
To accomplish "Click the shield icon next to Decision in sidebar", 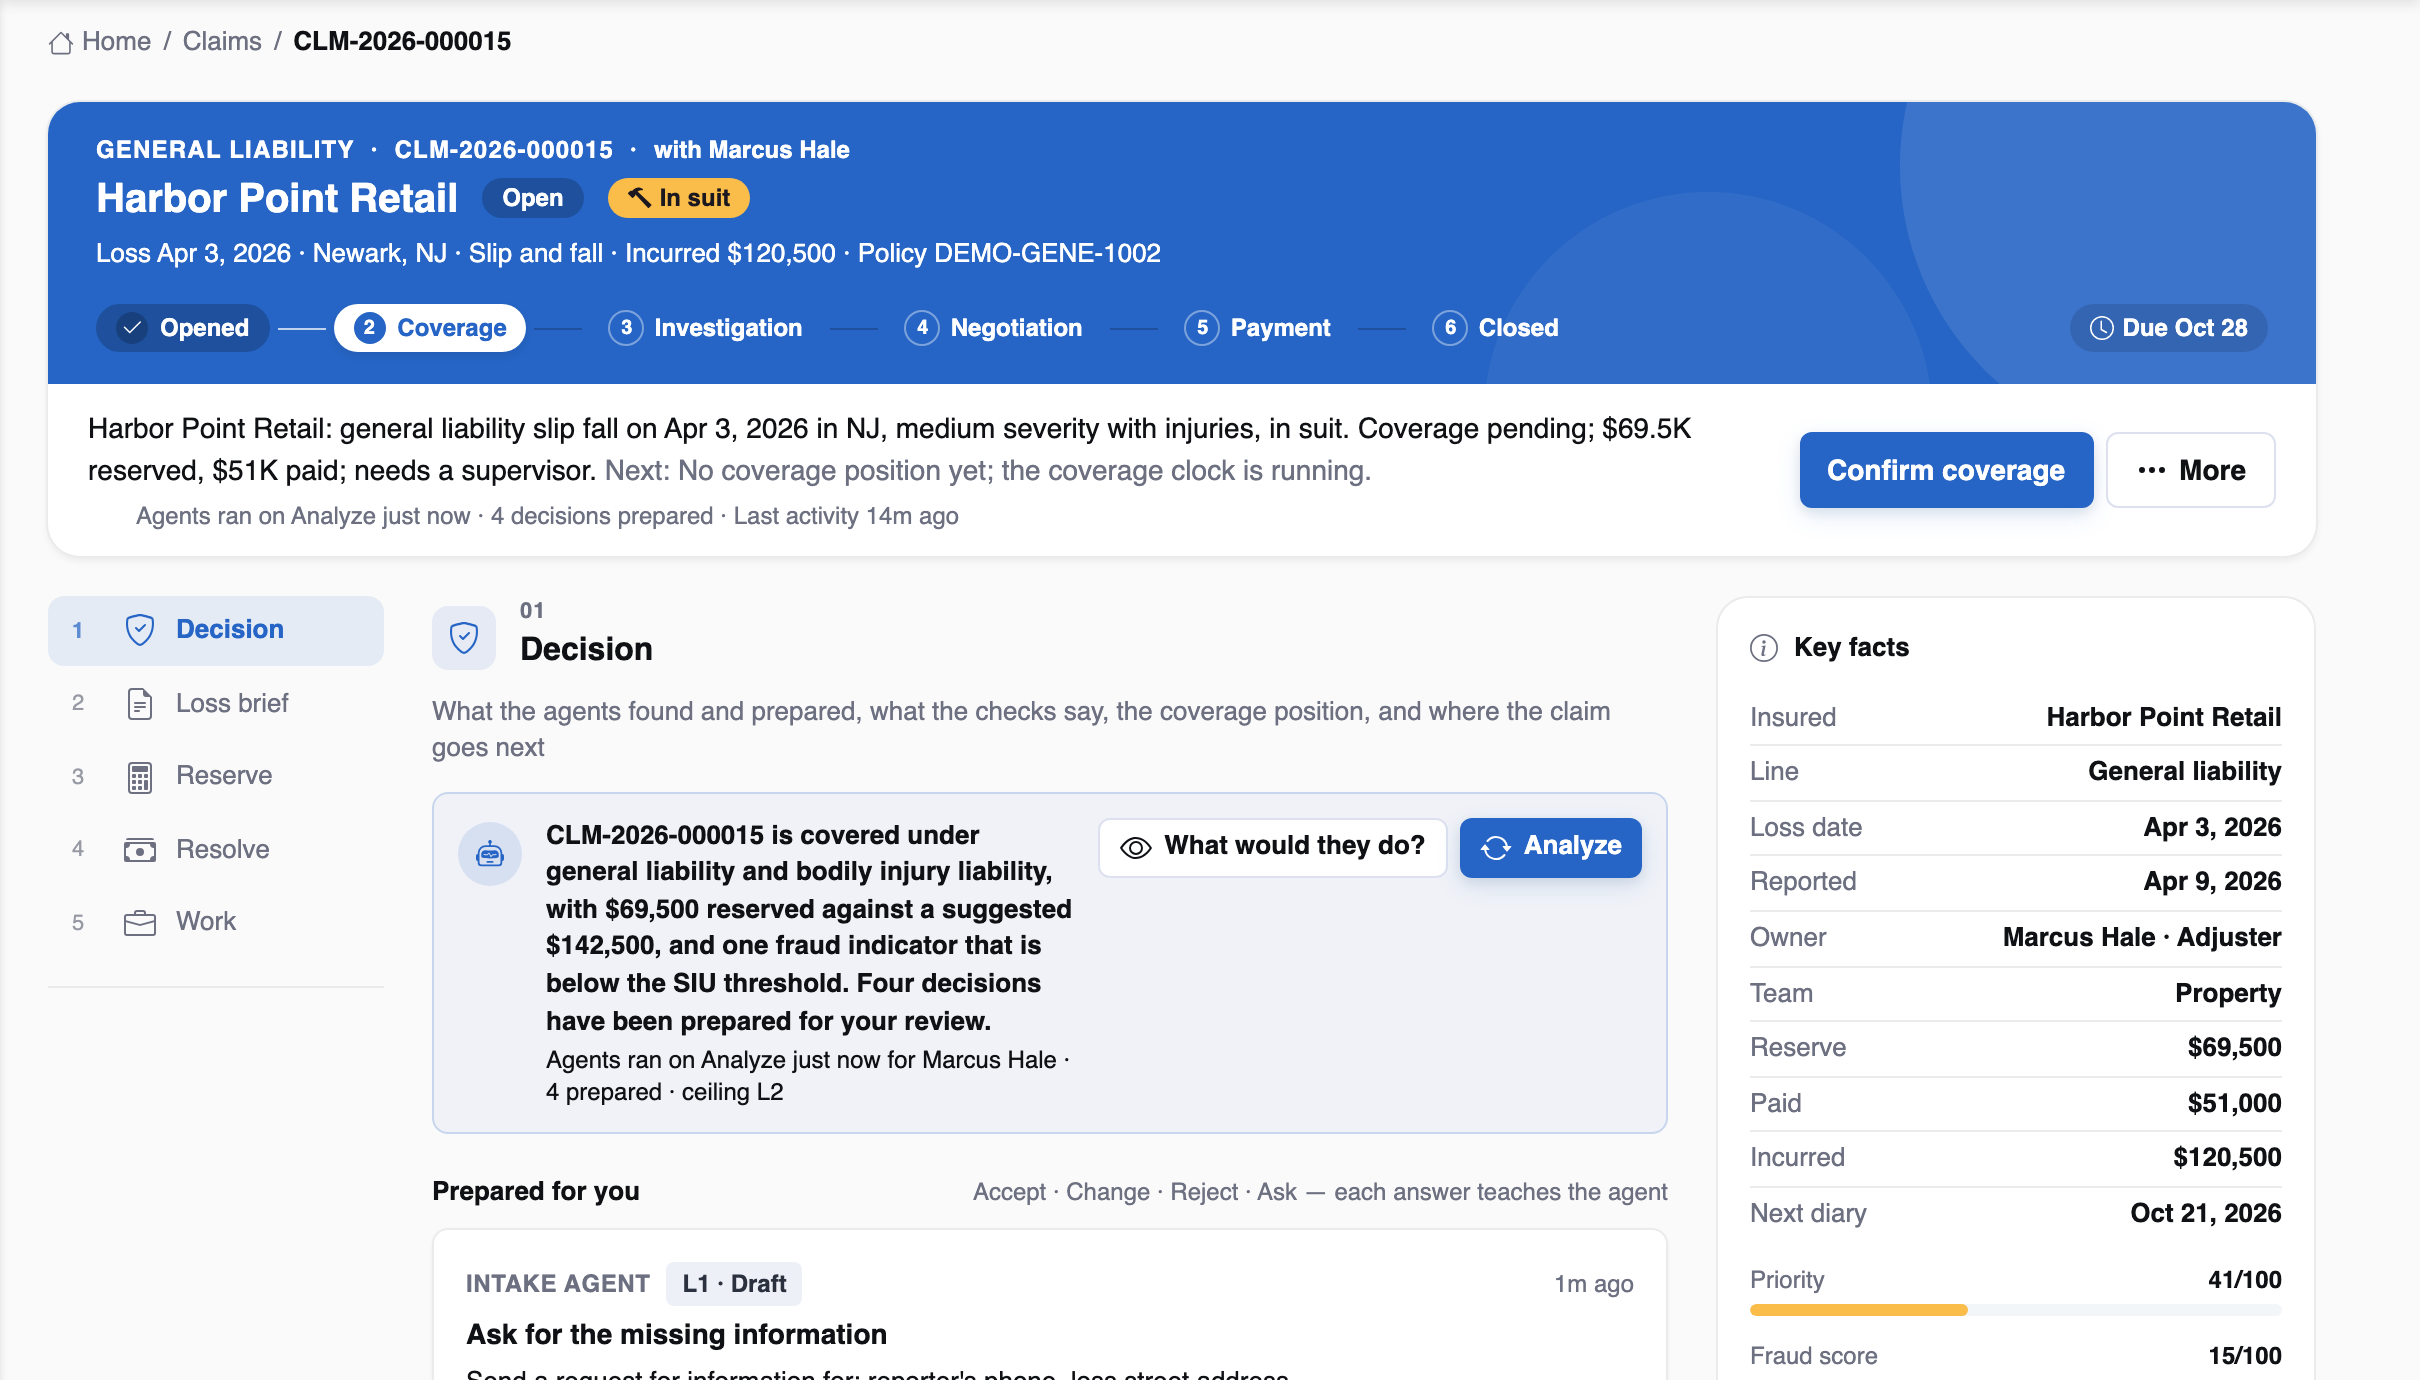I will click(x=140, y=630).
